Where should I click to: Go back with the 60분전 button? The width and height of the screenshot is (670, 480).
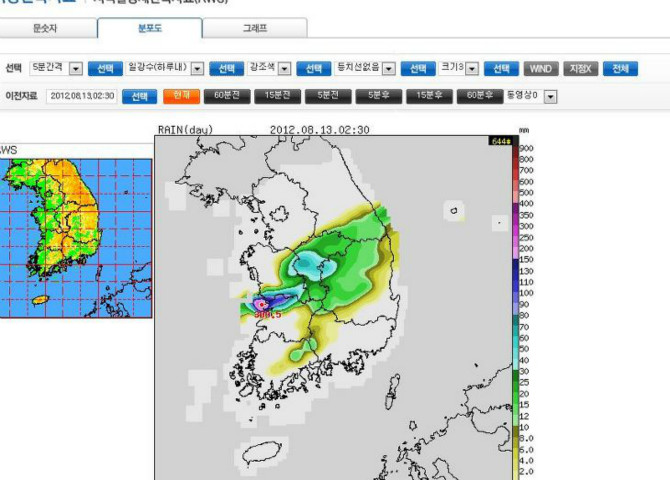(227, 96)
